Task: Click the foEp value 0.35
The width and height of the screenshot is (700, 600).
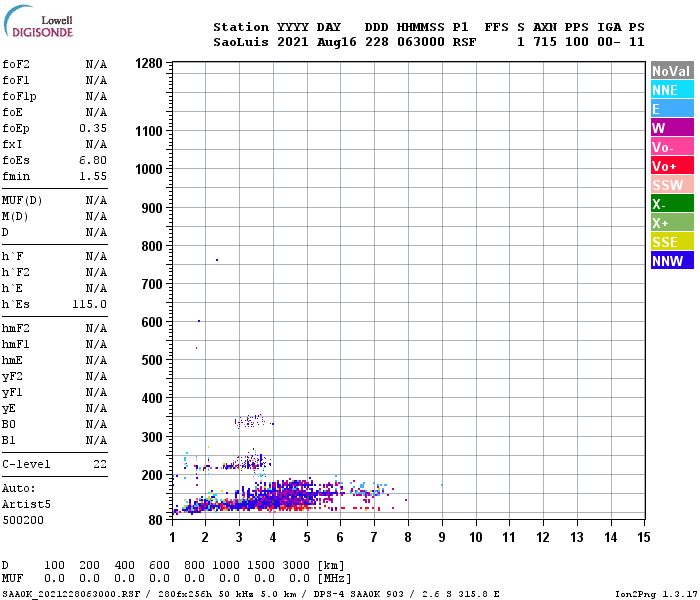Action: (x=93, y=129)
